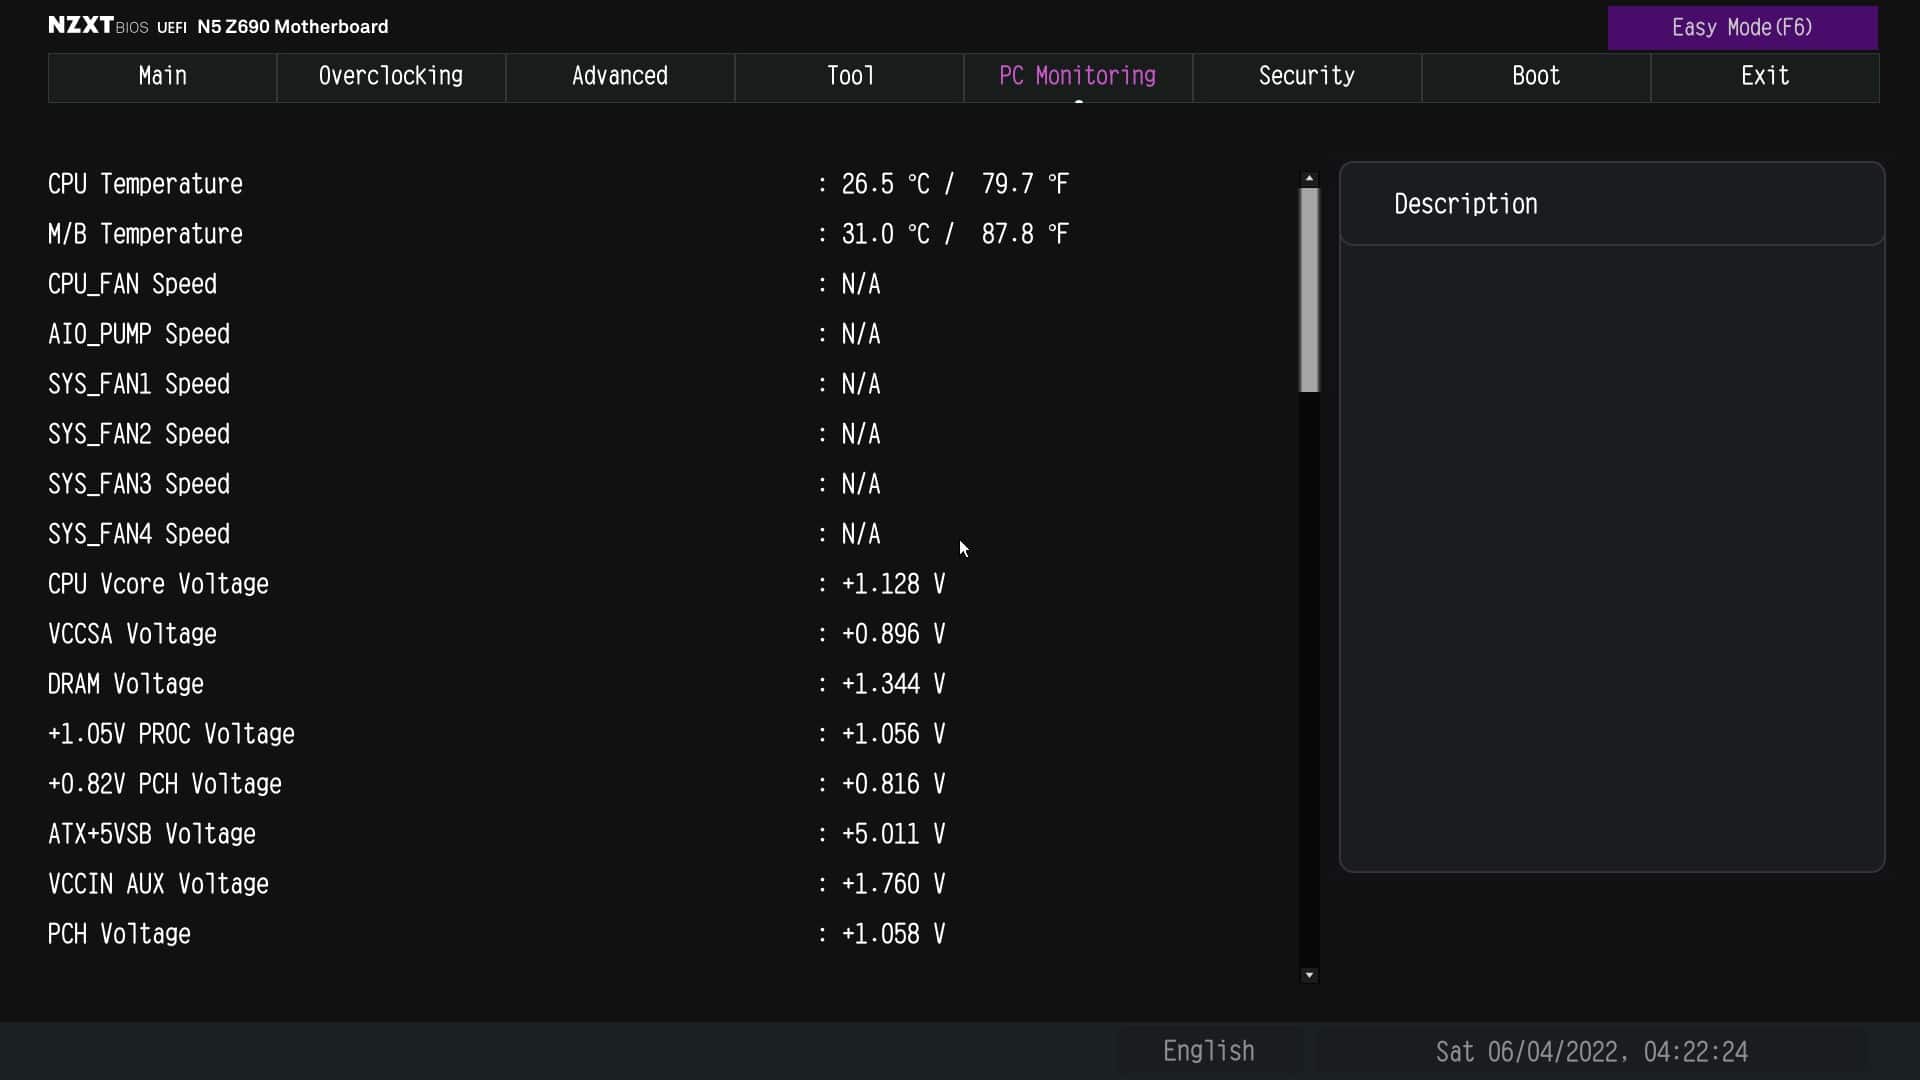The width and height of the screenshot is (1920, 1080).
Task: Click the 26.5 °C CPU temperature value
Action: click(885, 184)
